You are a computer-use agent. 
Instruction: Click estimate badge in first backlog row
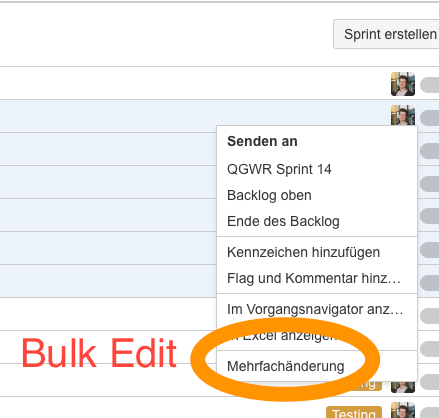(430, 85)
